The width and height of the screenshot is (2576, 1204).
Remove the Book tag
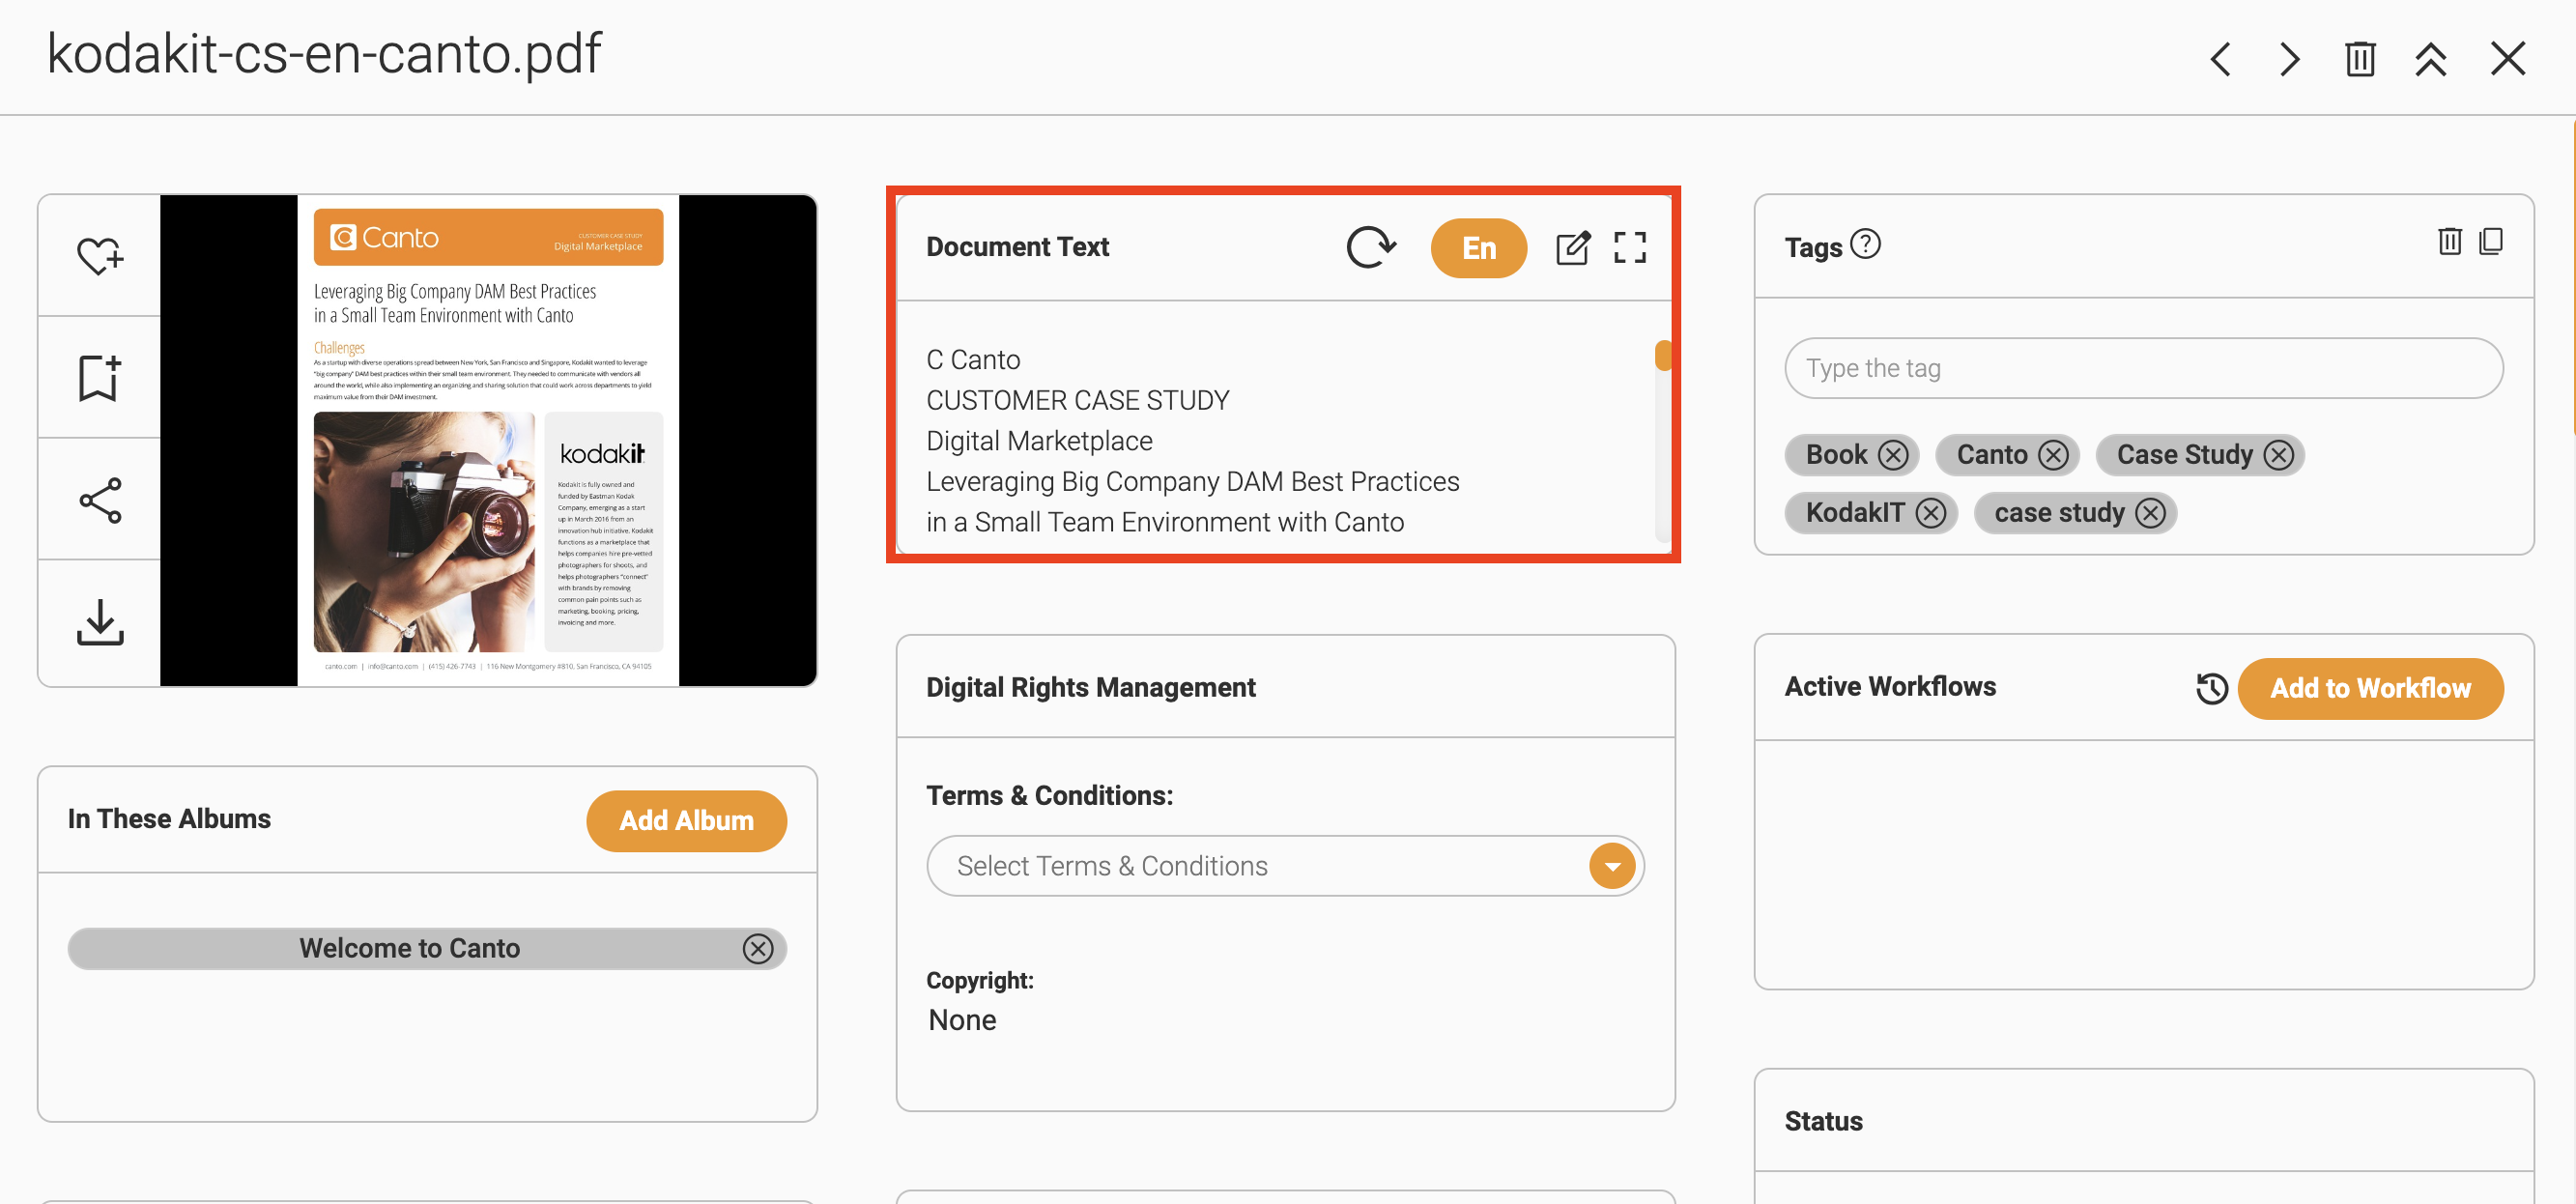point(1892,455)
